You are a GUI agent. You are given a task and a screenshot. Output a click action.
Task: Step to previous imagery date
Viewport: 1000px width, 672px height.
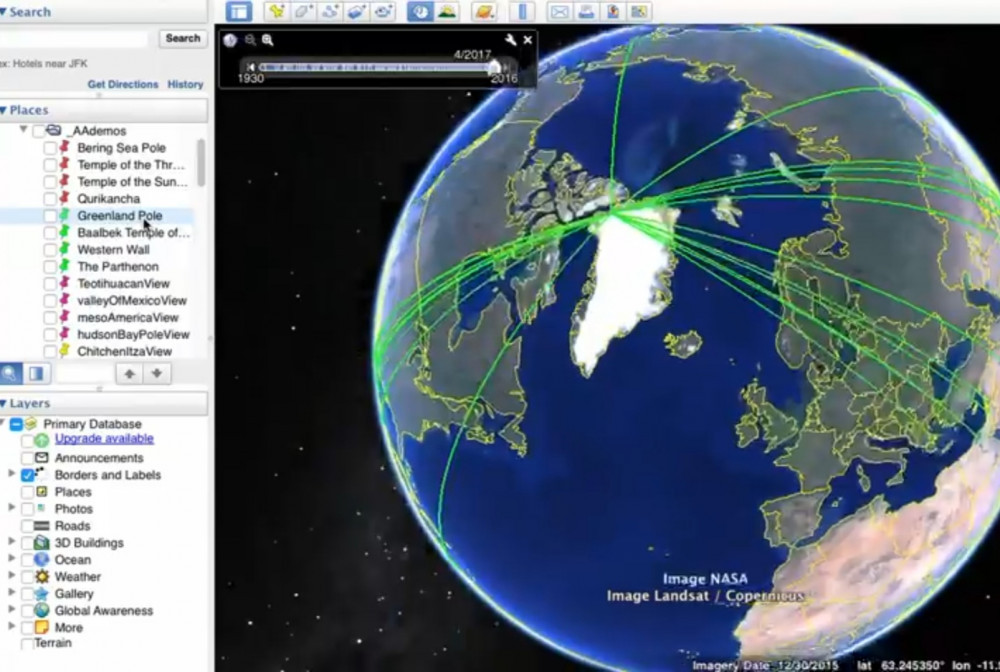pyautogui.click(x=251, y=66)
